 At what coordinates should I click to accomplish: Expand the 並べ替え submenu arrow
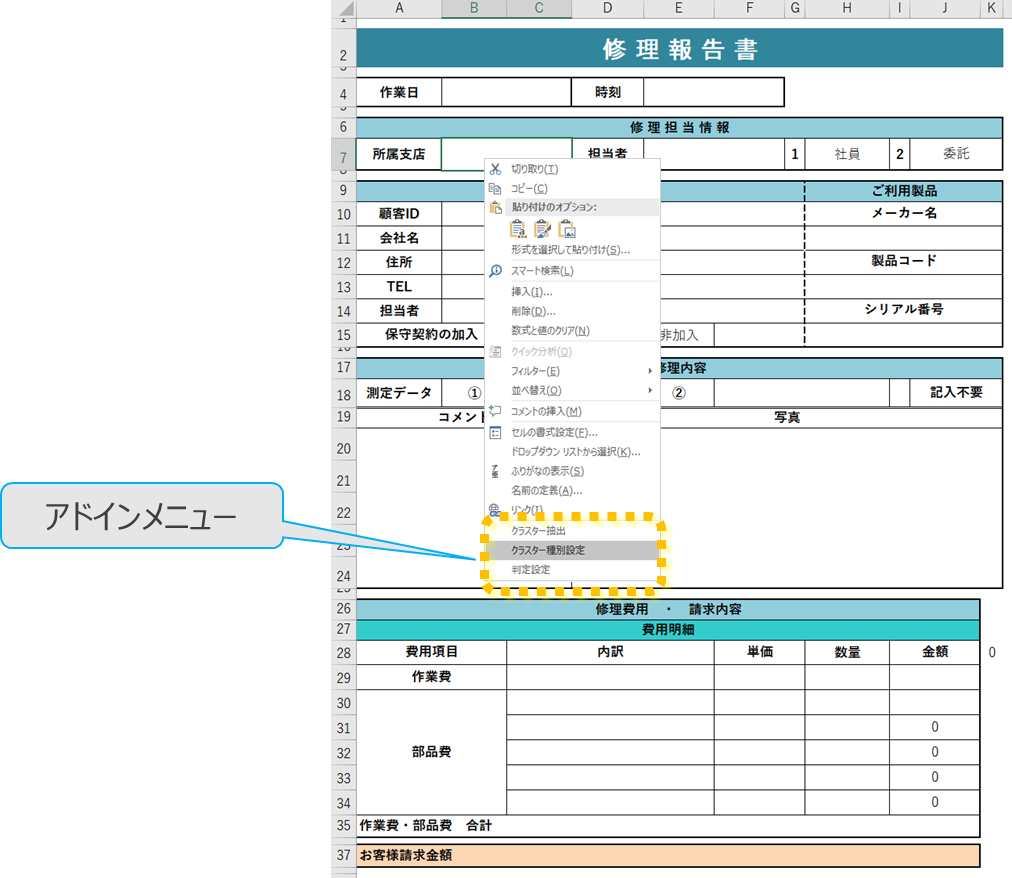coord(650,390)
